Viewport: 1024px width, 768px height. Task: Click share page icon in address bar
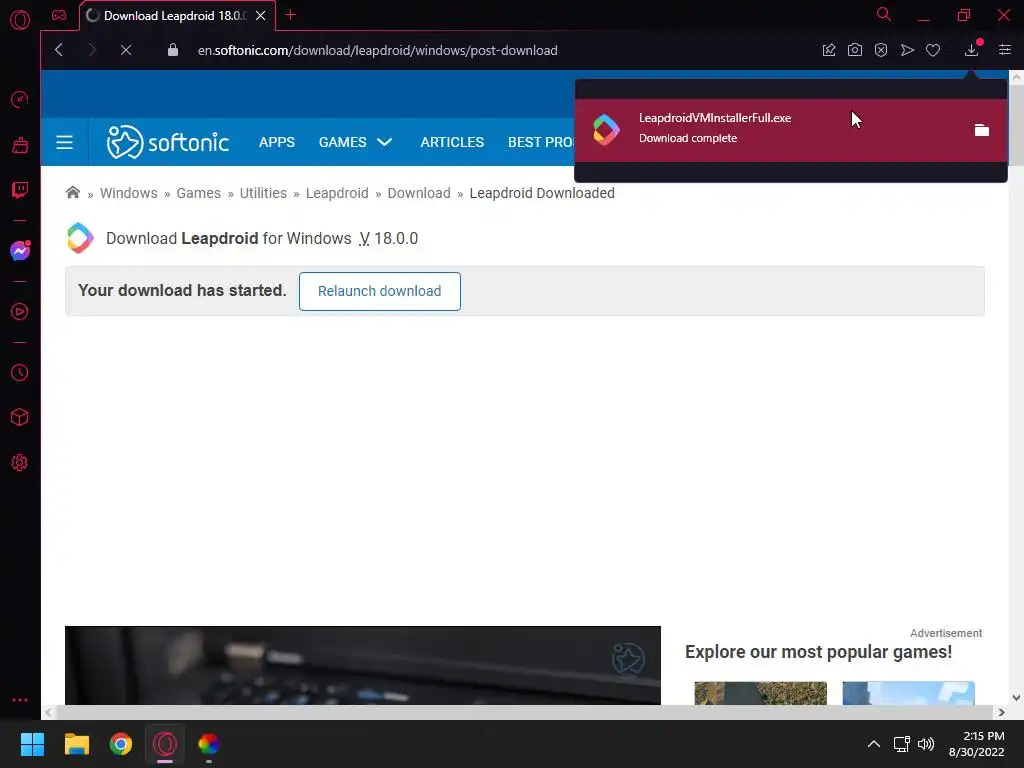click(829, 50)
